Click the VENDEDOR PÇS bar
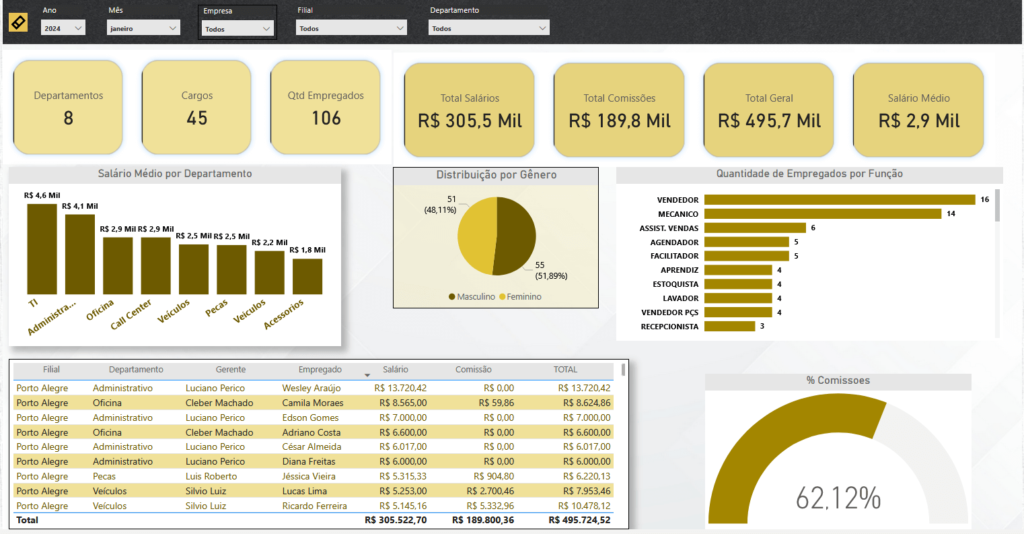This screenshot has height=534, width=1024. [738, 313]
